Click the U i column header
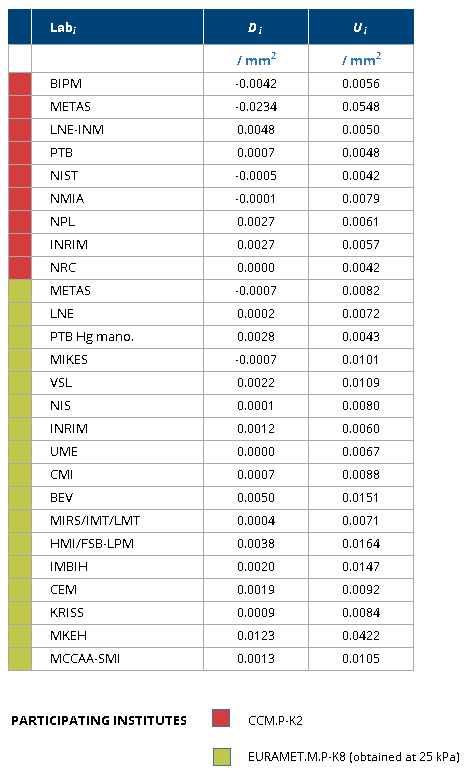Viewport: 469px width, 776px height. 361,27
